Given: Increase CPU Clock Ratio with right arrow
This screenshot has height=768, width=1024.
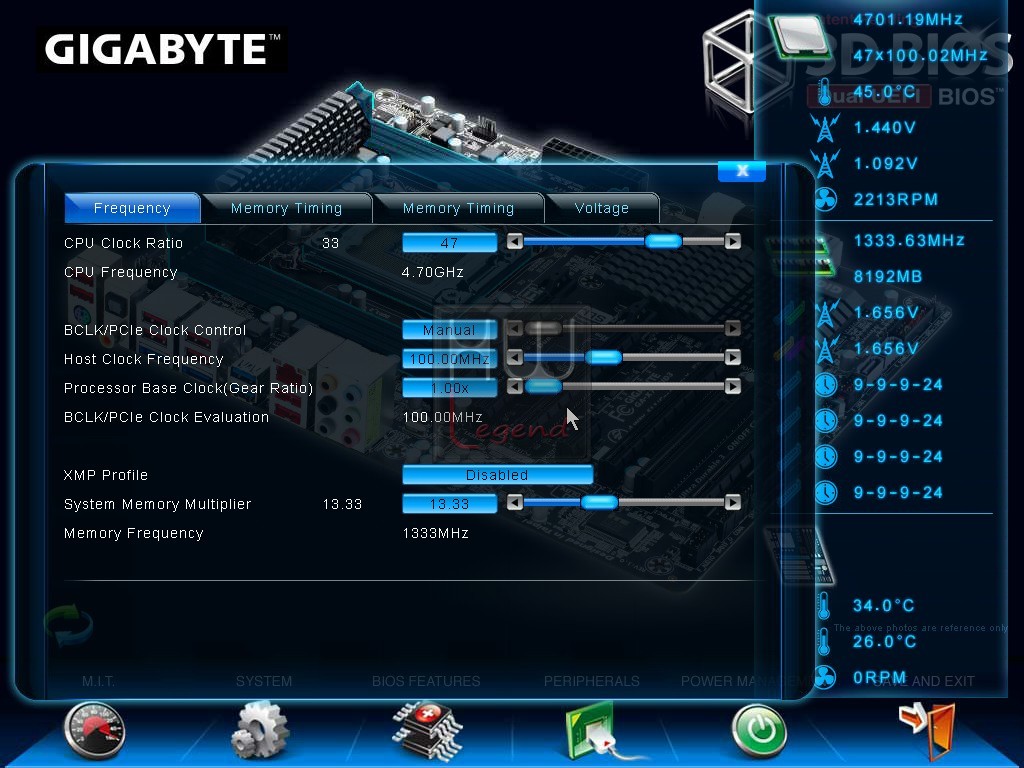Looking at the screenshot, I should pyautogui.click(x=733, y=242).
